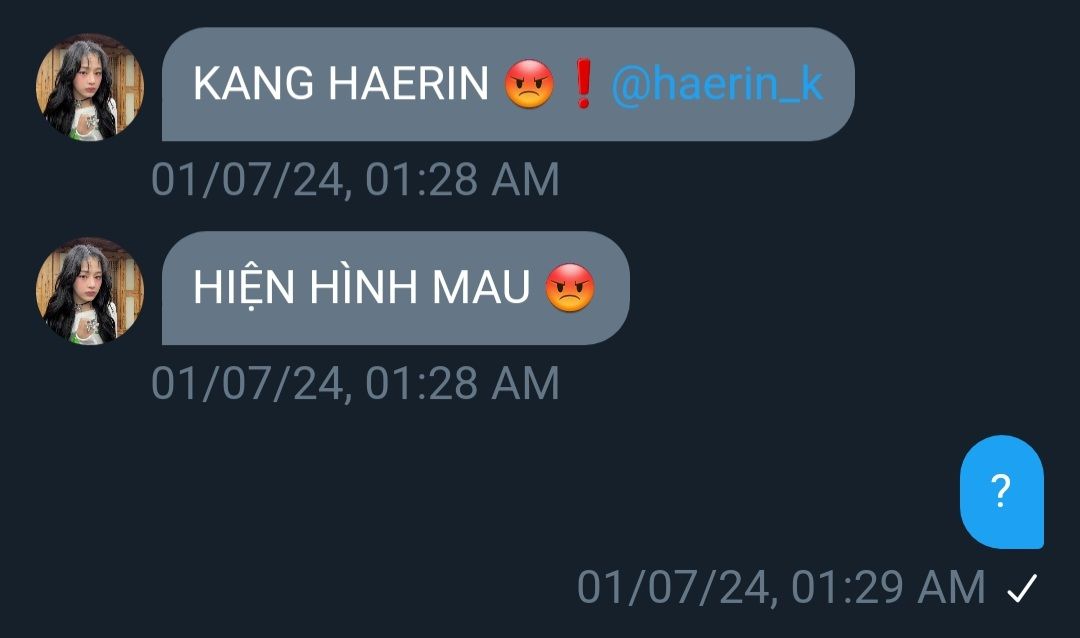Select the blue question mark reply bubble
1080x638 pixels.
[1001, 492]
